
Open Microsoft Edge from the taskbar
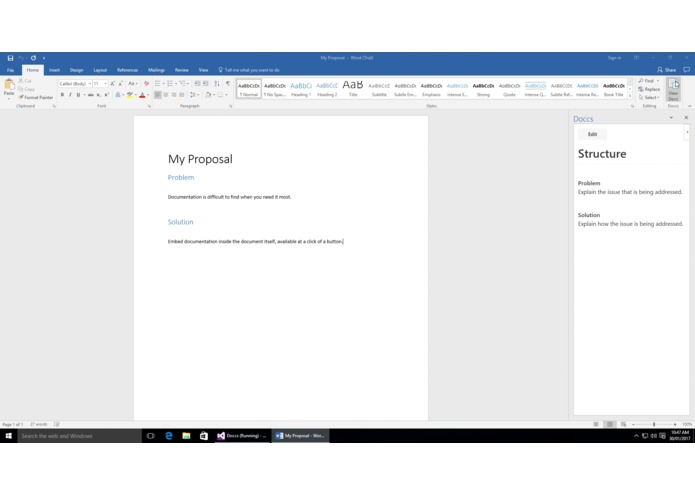point(169,436)
